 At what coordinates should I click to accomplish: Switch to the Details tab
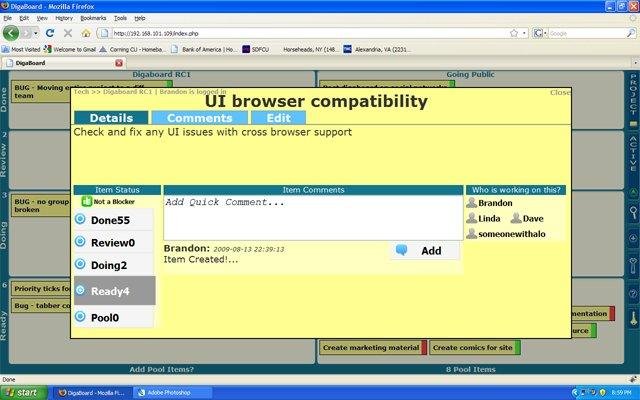tap(111, 118)
